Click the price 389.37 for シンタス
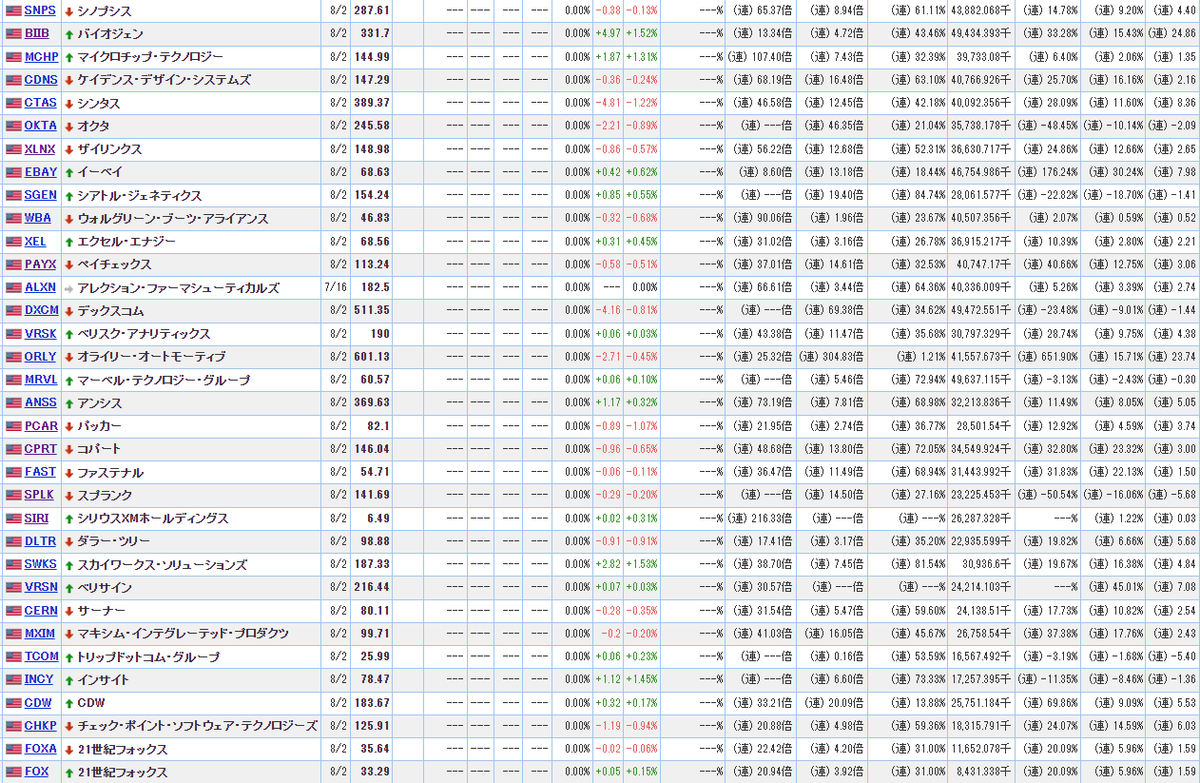The width and height of the screenshot is (1200, 783). pos(371,103)
